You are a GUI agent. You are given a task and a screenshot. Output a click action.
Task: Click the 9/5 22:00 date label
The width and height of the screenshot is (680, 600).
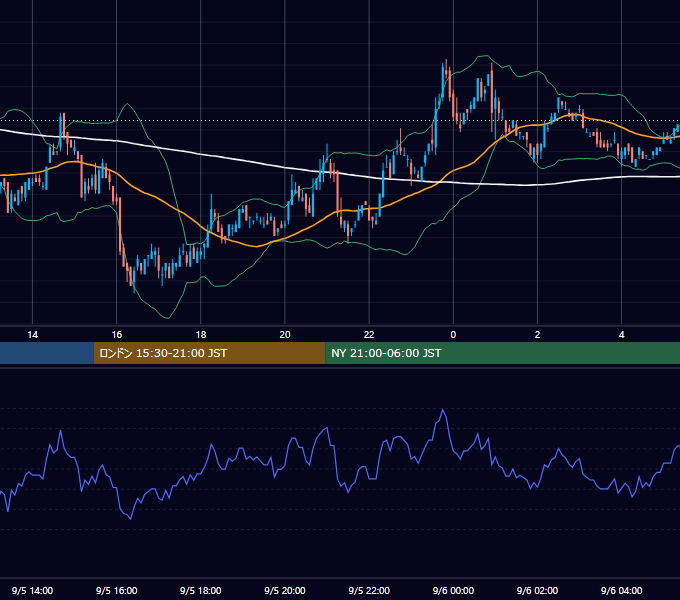369,590
